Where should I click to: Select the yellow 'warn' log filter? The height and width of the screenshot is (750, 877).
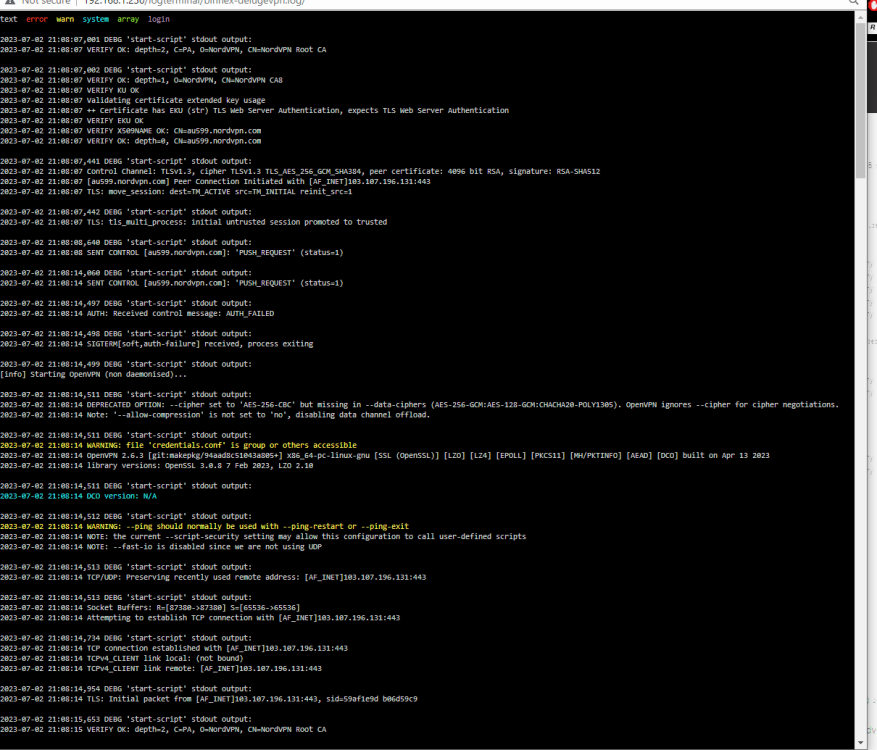coord(65,19)
